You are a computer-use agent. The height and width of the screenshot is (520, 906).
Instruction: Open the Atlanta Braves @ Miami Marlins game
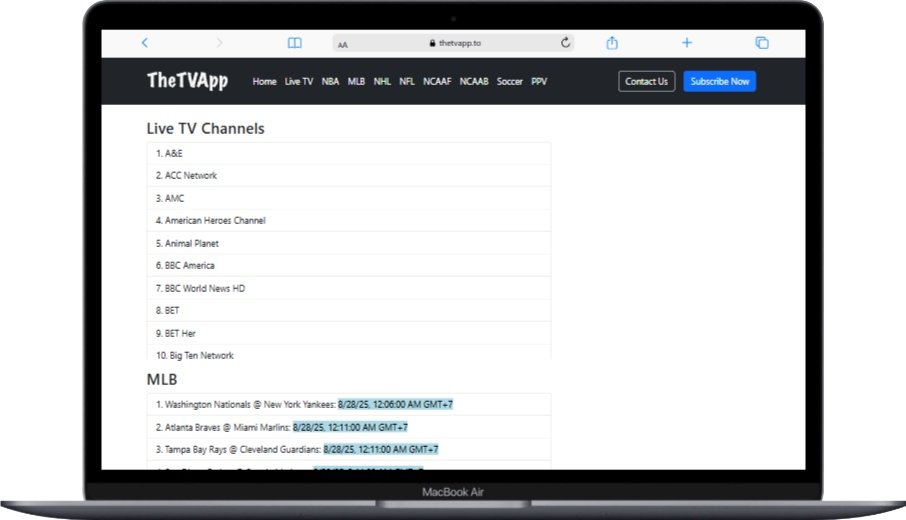coord(349,427)
